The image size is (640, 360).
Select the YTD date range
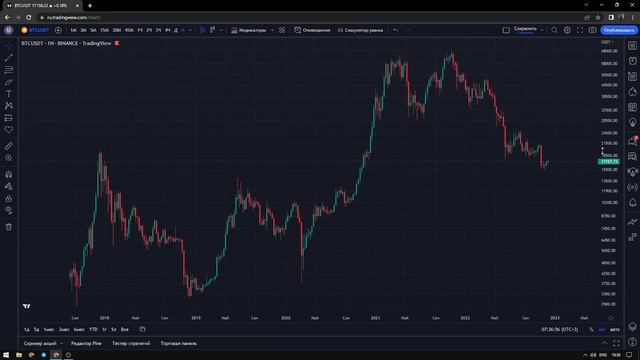pyautogui.click(x=93, y=329)
